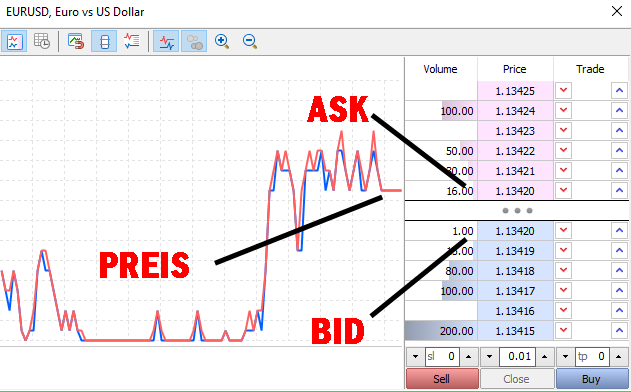Click blue up arrow at price 1.13425
Viewport: 631px width, 392px height.
619,91
